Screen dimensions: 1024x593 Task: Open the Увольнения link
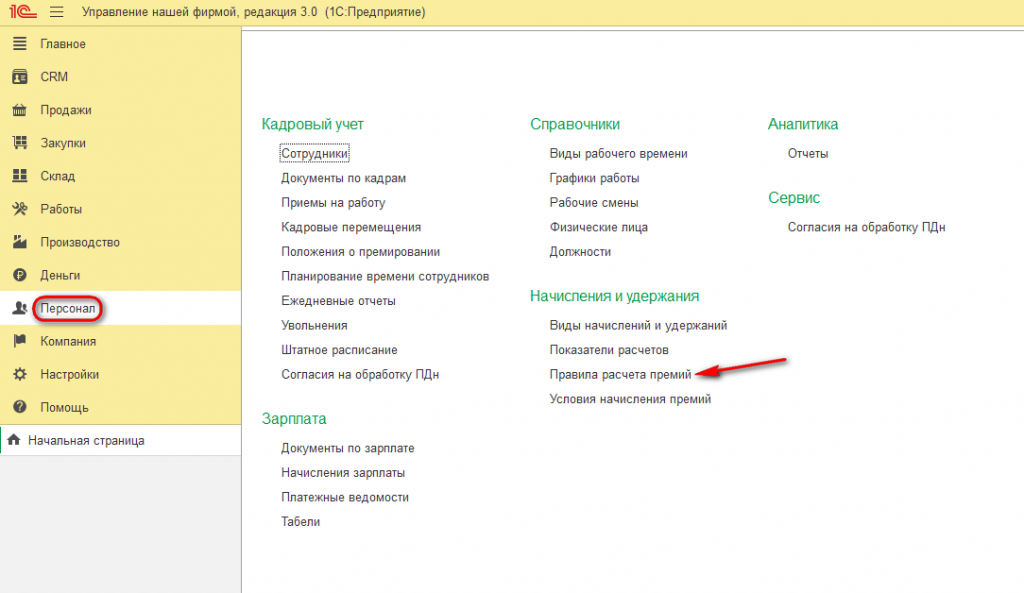pos(314,325)
